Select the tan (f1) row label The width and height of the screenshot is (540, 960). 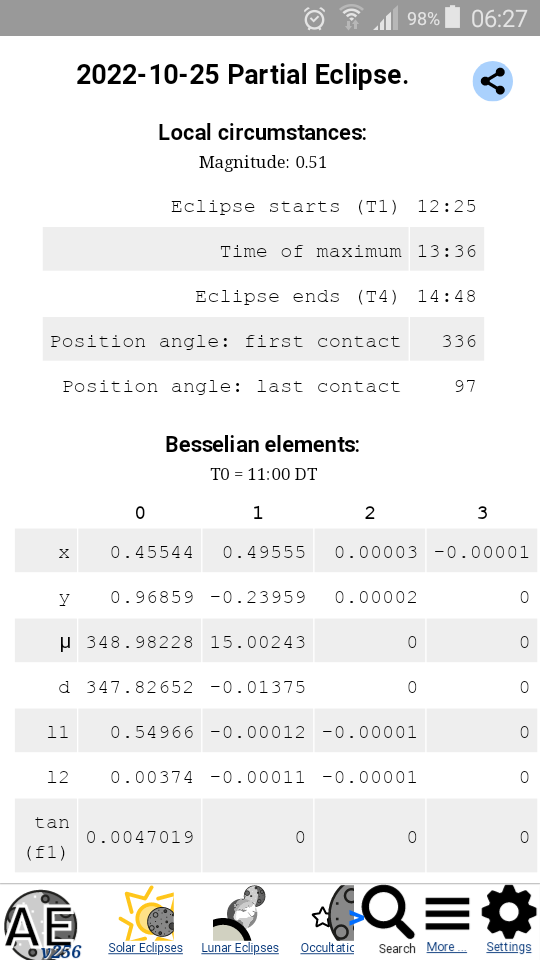tap(47, 837)
